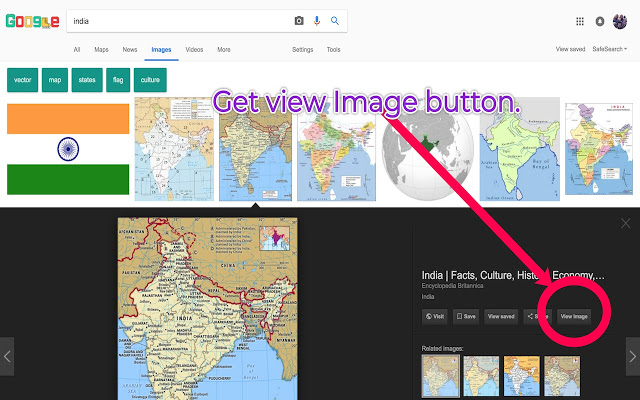Click the View image button
The height and width of the screenshot is (400, 640).
(x=574, y=316)
